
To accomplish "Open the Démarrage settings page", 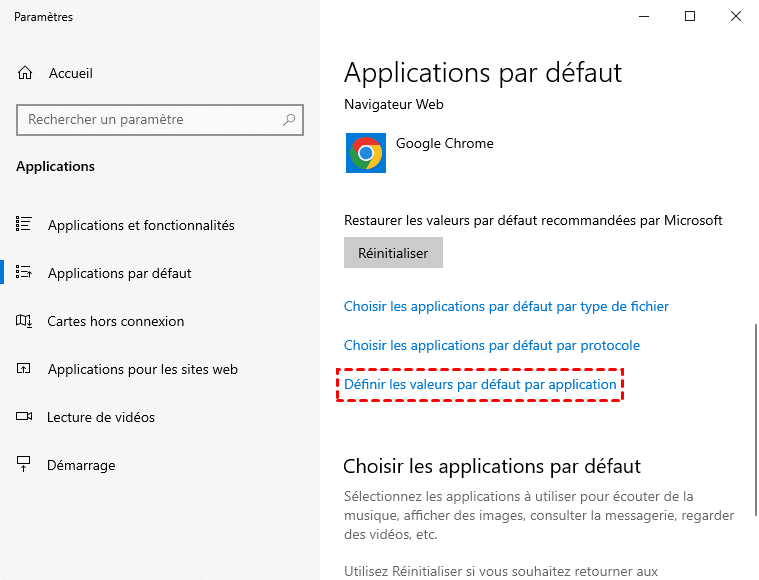I will click(x=81, y=465).
